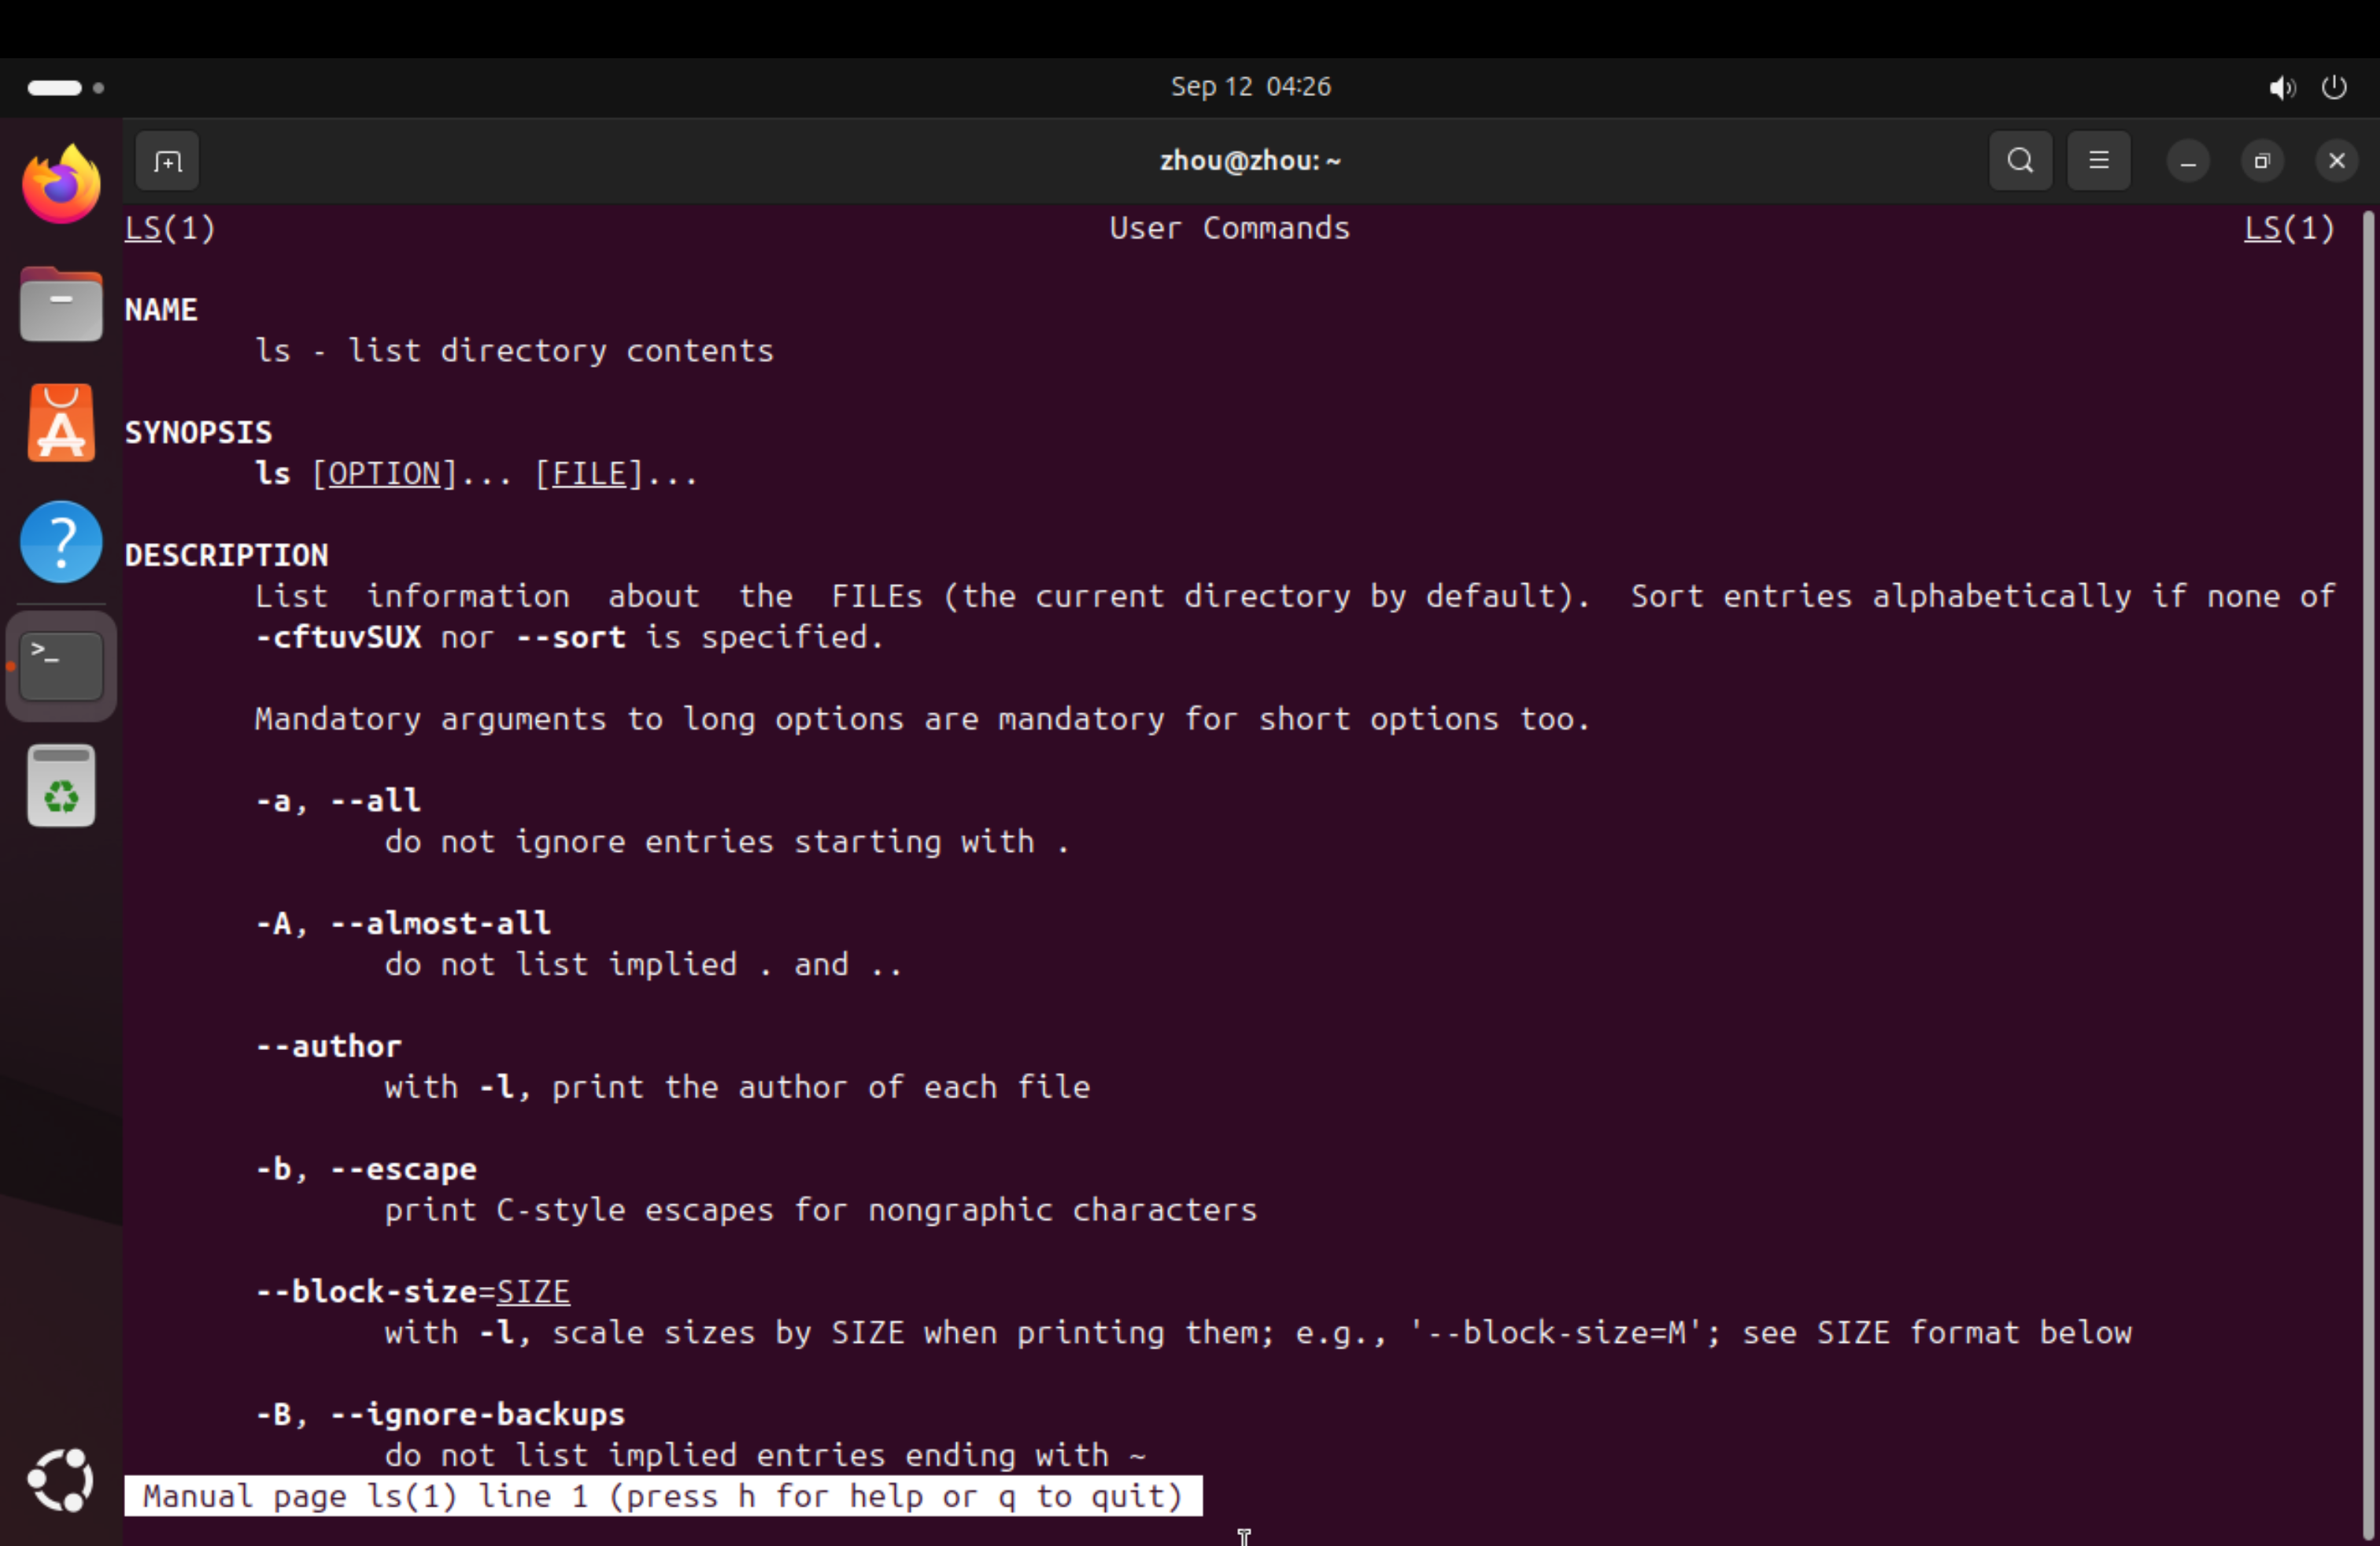This screenshot has height=1546, width=2380.
Task: Click the manual page status line
Action: pos(662,1496)
